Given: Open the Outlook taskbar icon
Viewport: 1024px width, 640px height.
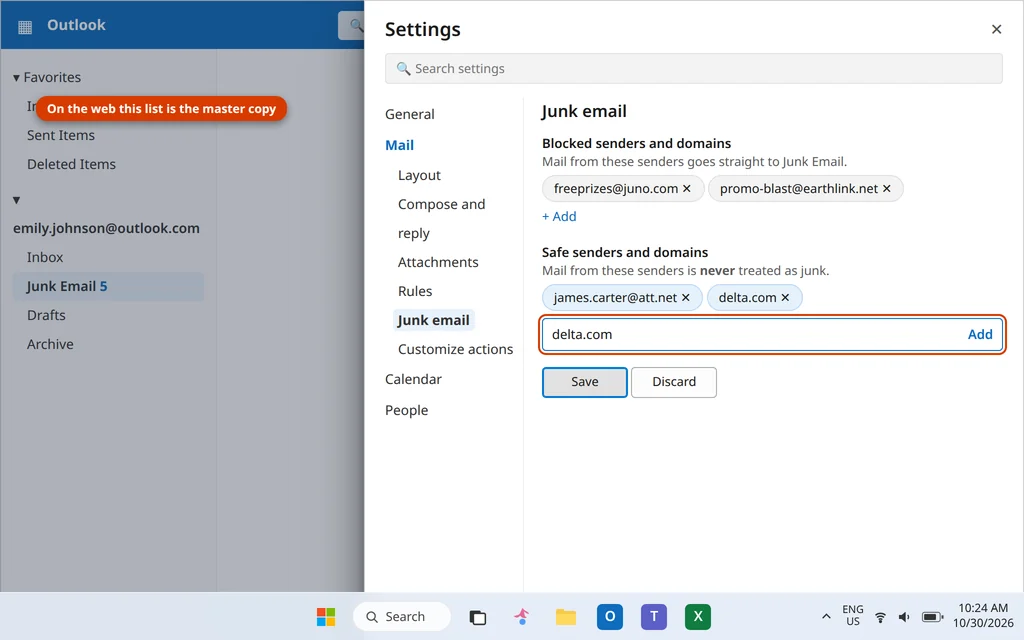Looking at the screenshot, I should [x=609, y=616].
